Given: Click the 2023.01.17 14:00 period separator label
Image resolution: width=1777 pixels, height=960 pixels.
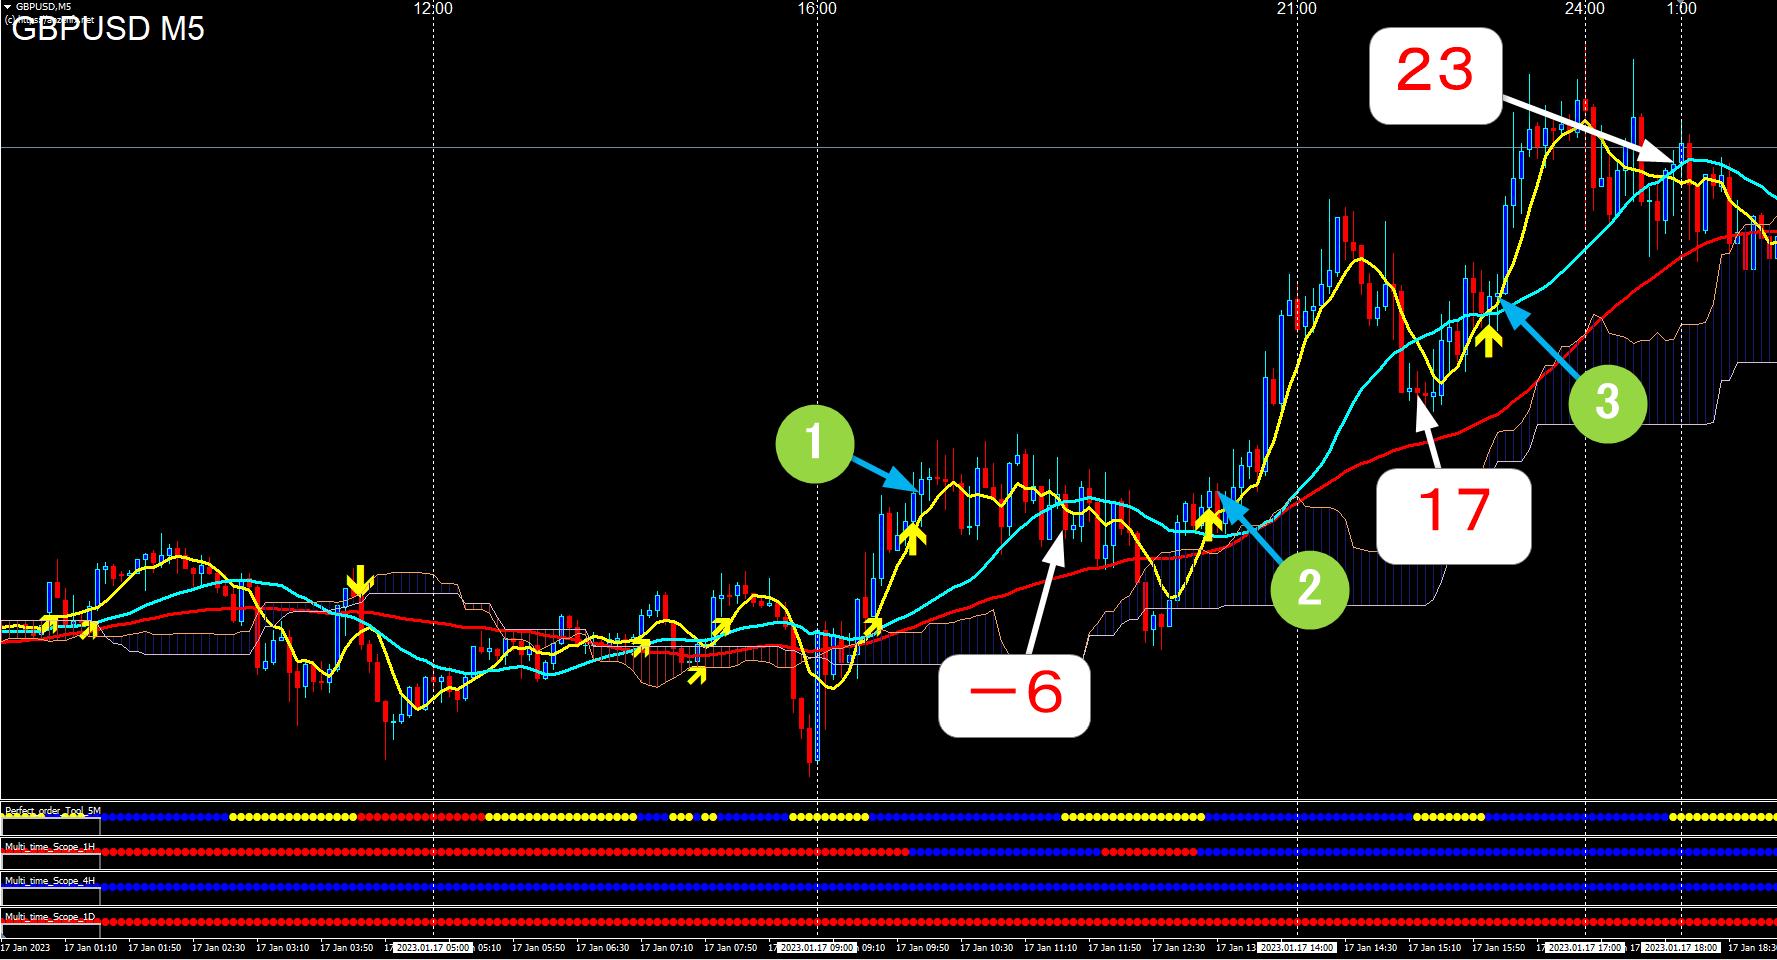Looking at the screenshot, I should [x=1297, y=947].
